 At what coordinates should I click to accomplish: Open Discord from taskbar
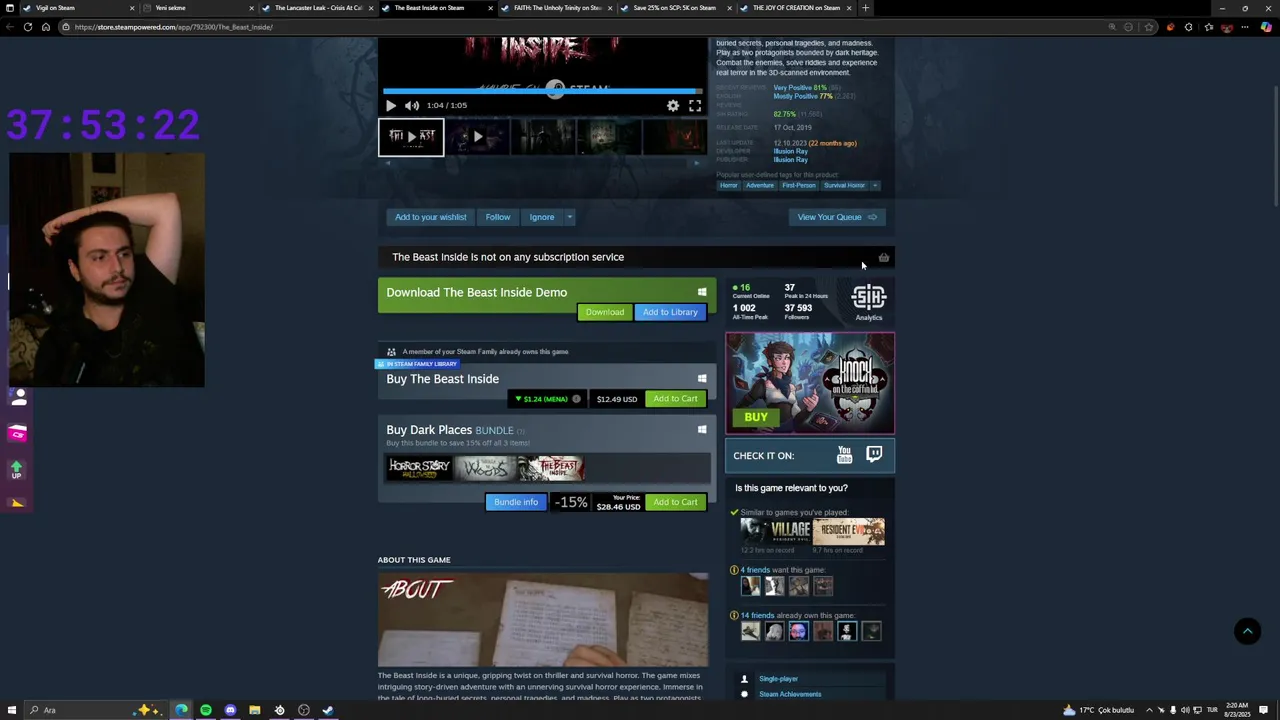pyautogui.click(x=230, y=710)
